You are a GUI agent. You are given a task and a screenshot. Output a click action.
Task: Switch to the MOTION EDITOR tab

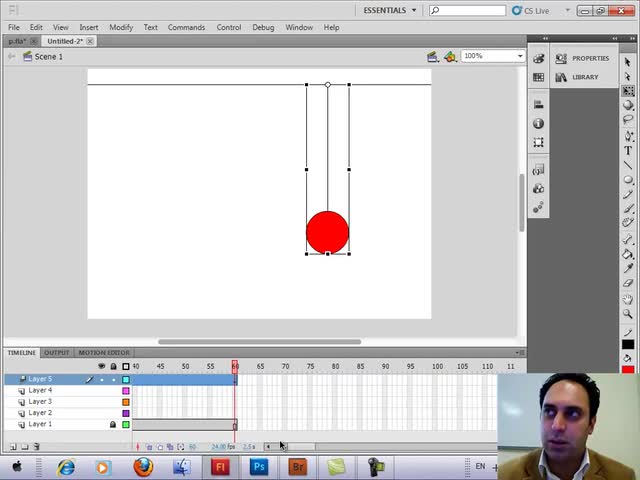[104, 353]
